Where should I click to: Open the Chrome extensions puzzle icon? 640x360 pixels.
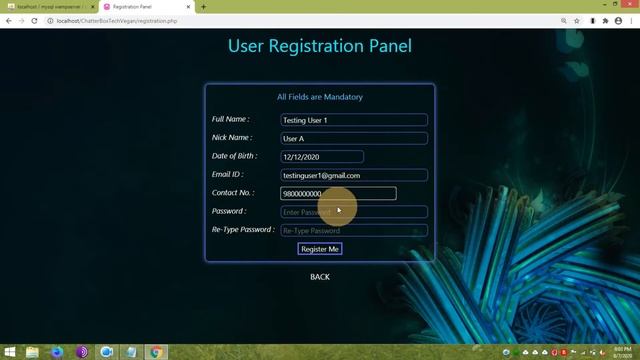coord(605,21)
